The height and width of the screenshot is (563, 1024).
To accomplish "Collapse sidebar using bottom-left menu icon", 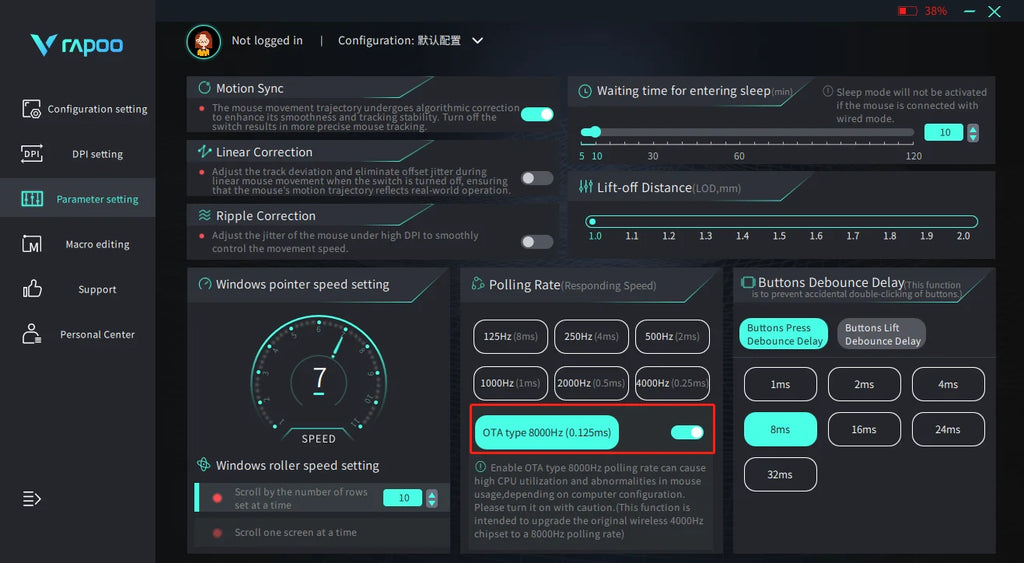I will click(31, 498).
